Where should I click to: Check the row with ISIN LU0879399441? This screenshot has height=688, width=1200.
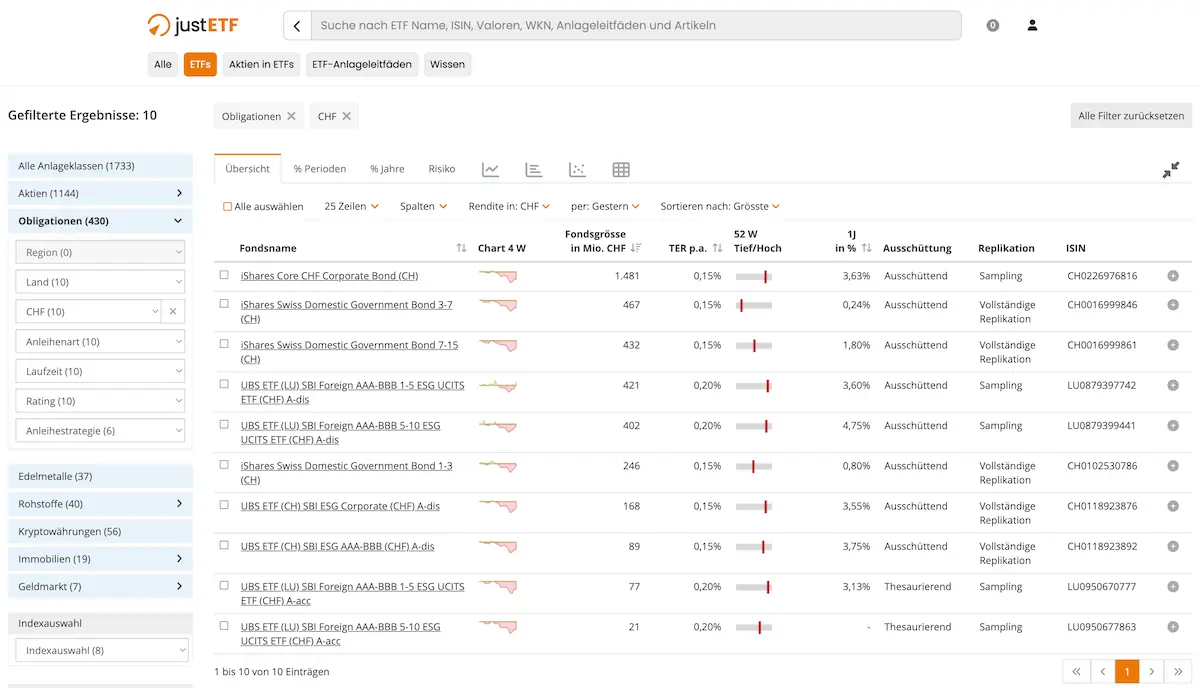[x=224, y=424]
